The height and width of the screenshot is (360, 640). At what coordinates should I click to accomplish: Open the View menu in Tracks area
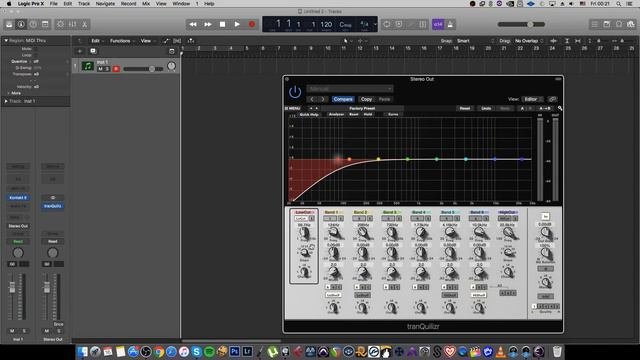click(146, 41)
